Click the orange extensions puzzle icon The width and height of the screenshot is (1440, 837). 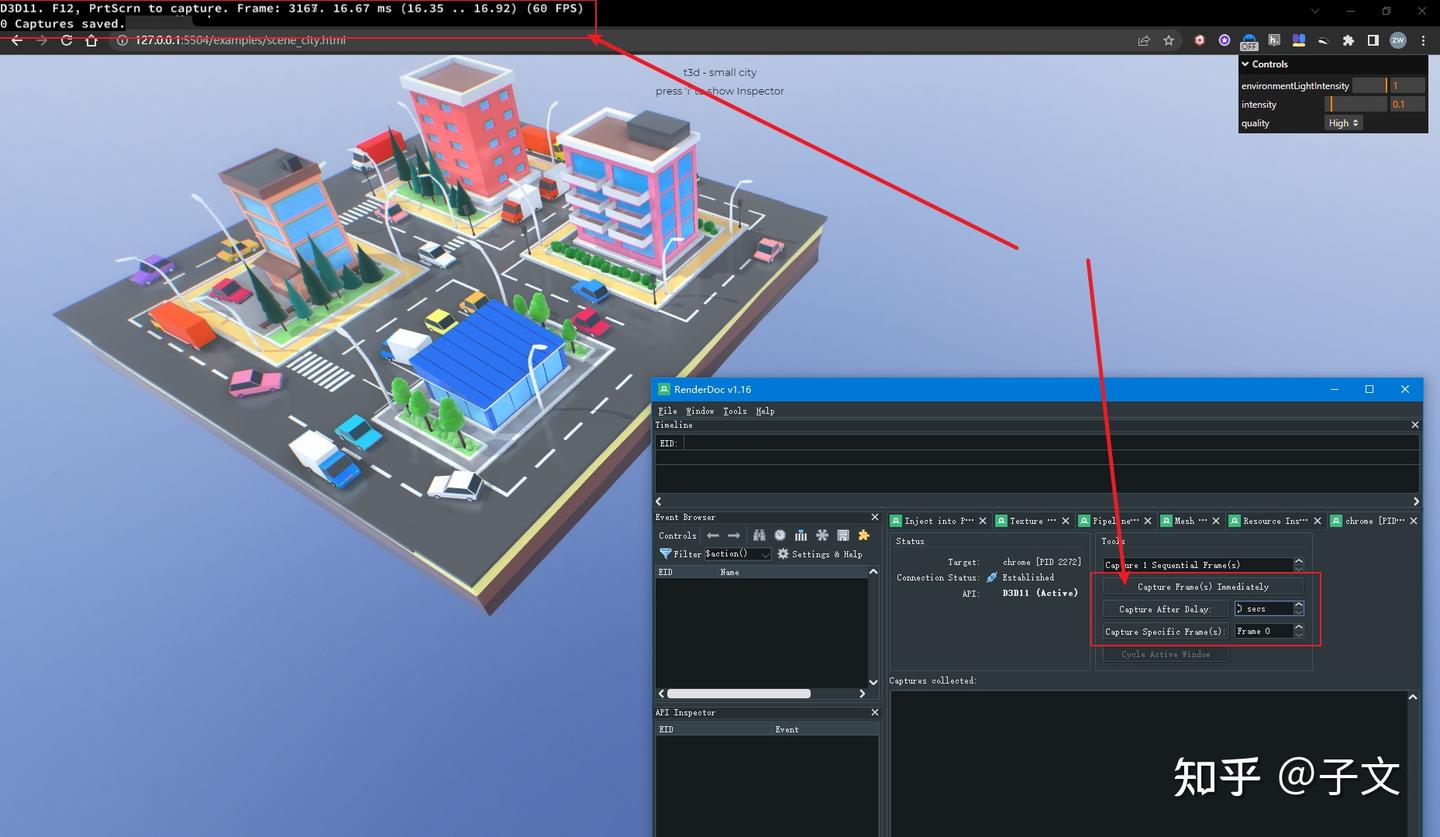[x=864, y=535]
